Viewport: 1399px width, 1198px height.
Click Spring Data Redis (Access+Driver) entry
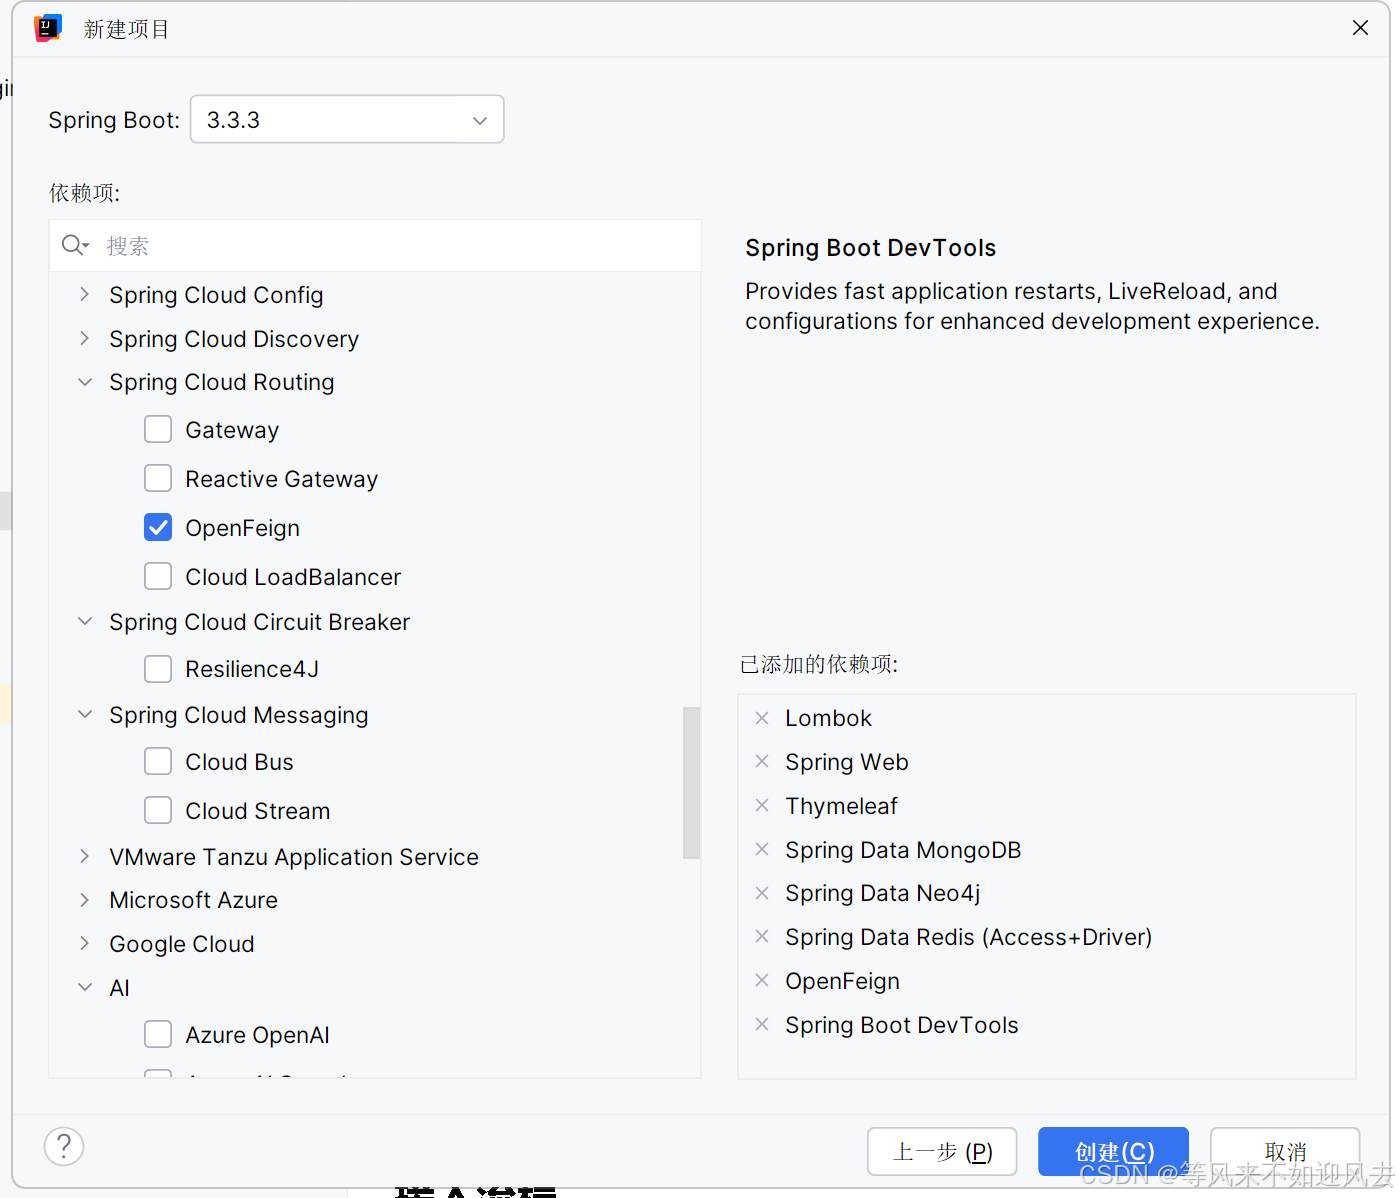point(969,937)
